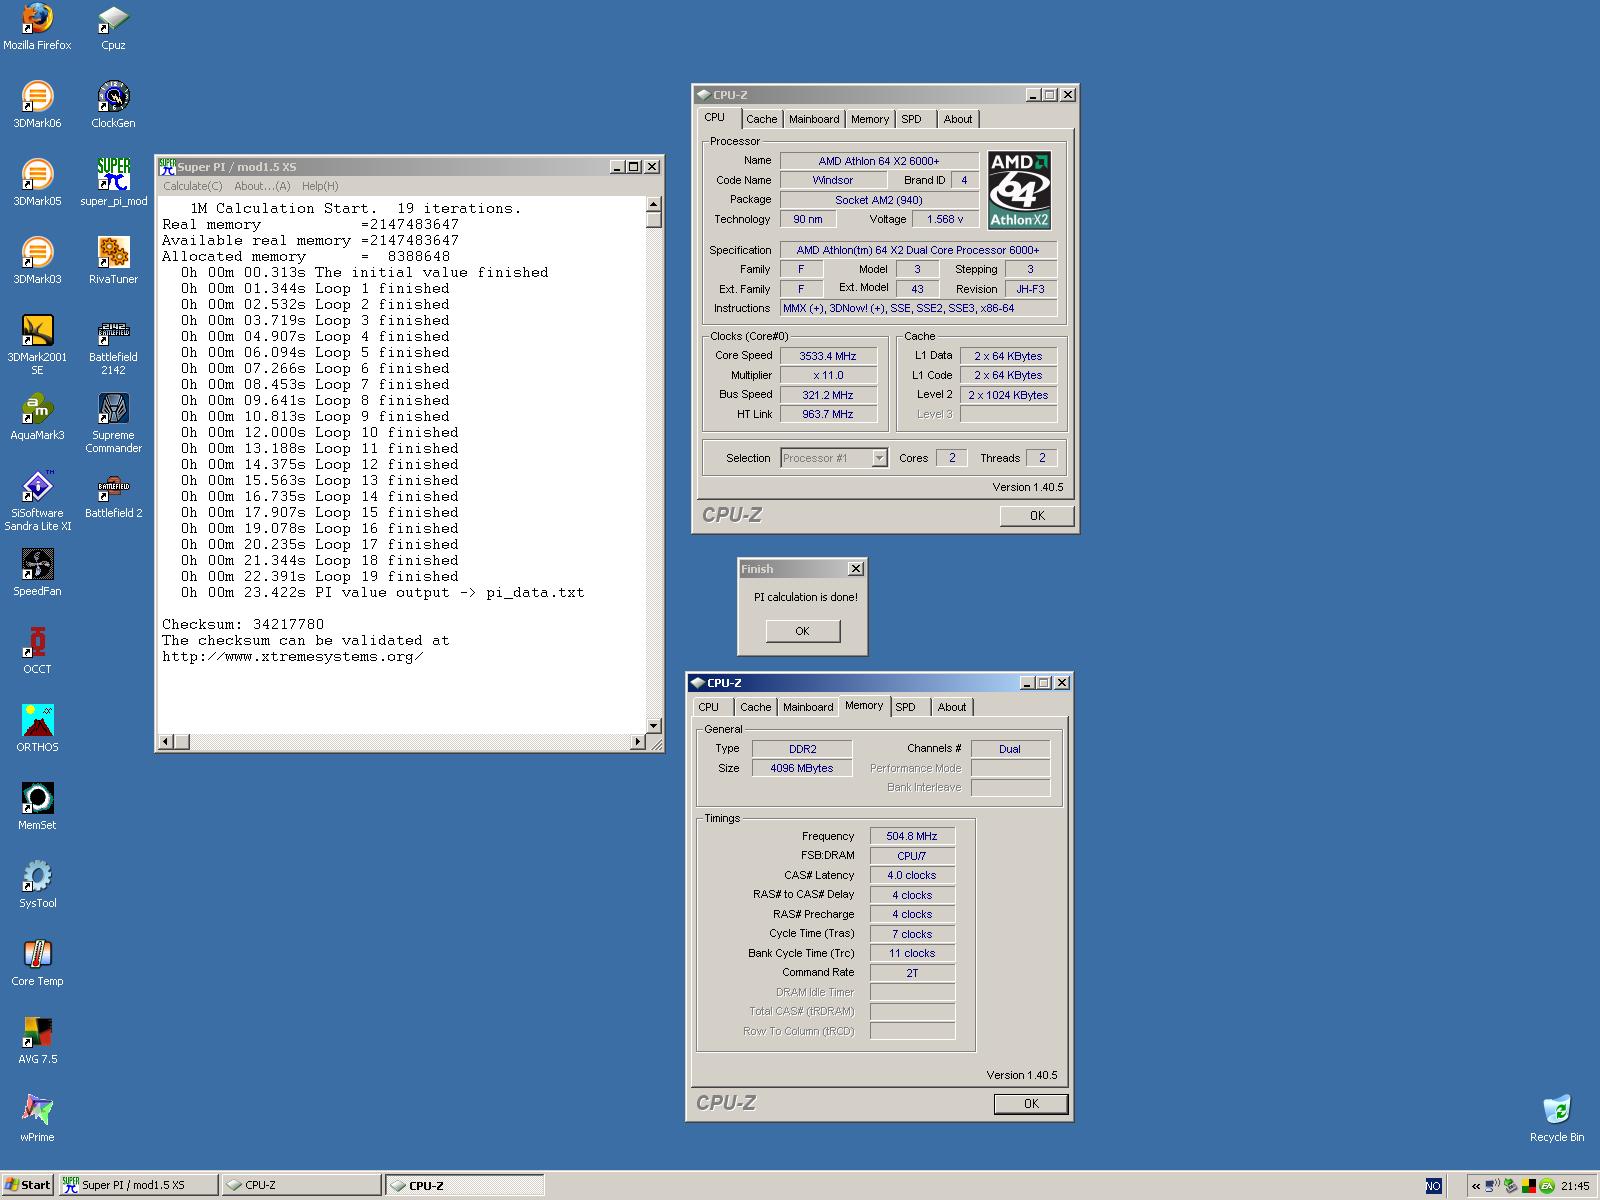Click the Start button

(27, 1185)
